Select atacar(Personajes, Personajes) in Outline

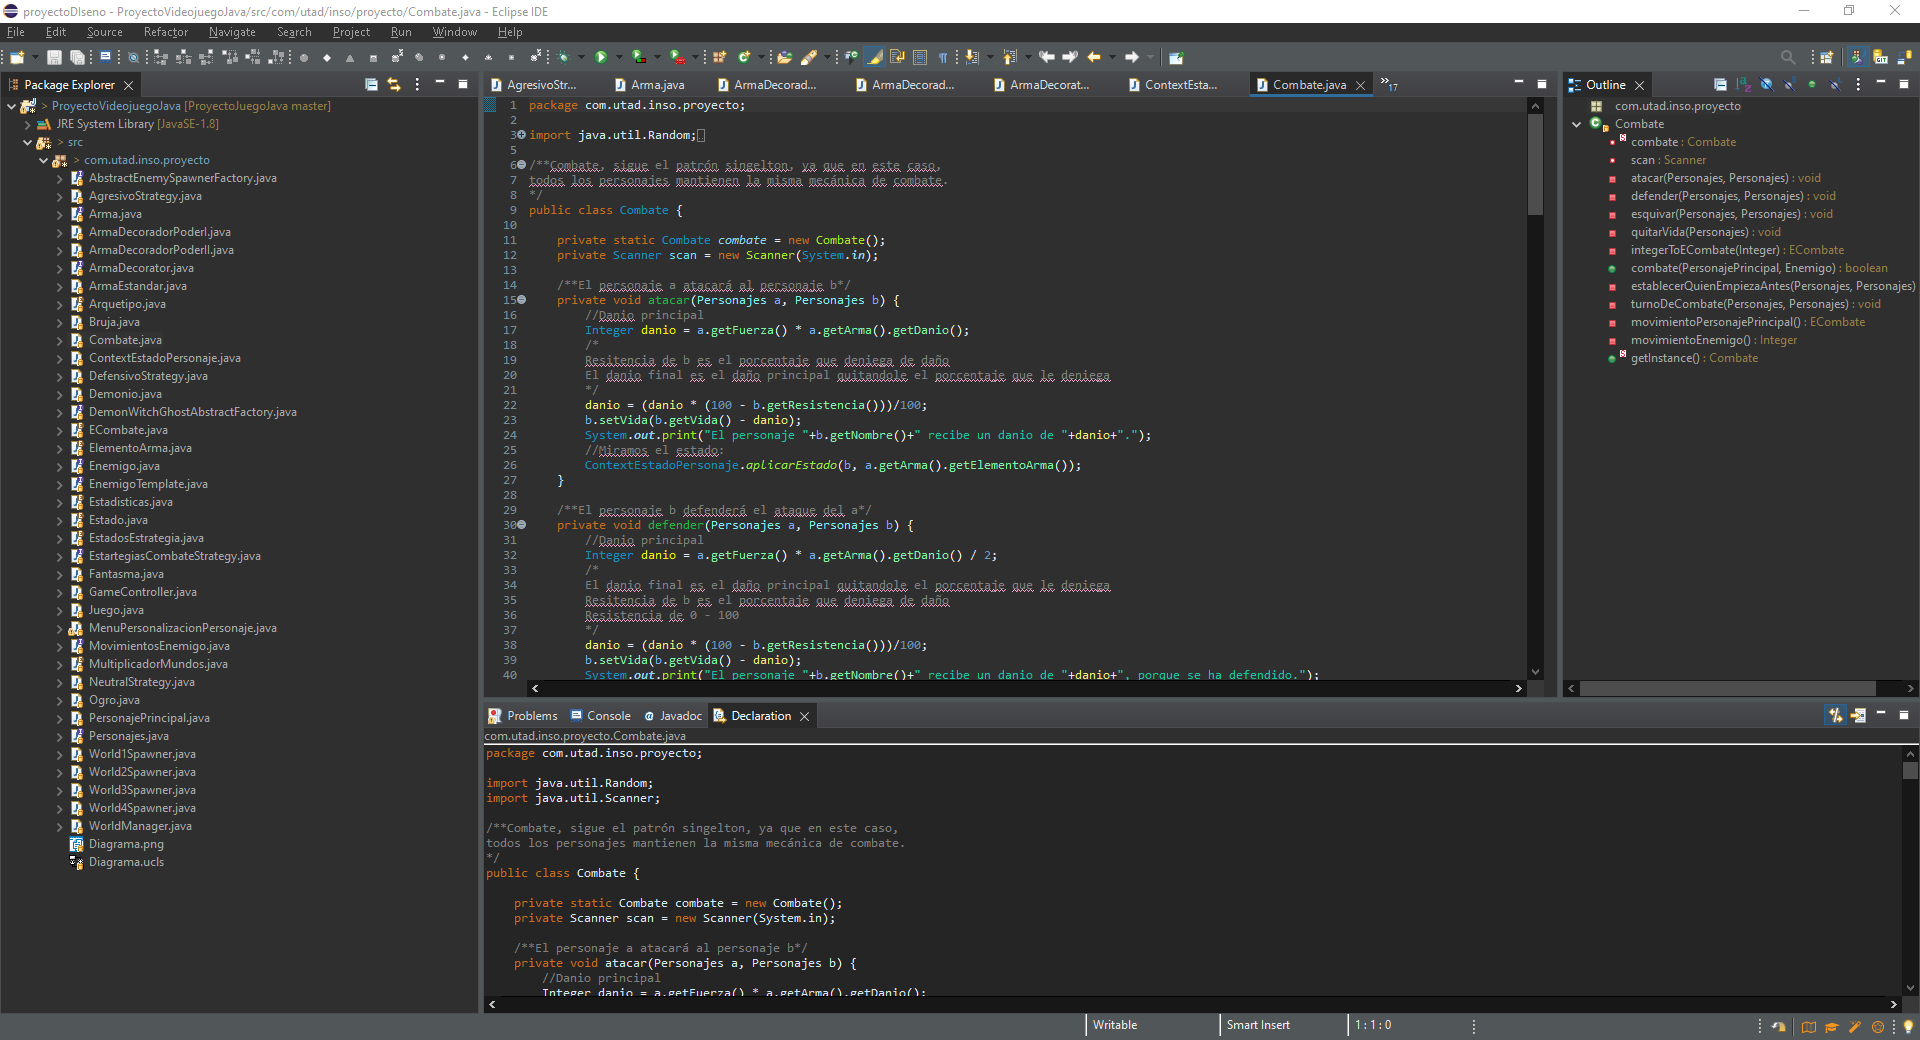point(1726,178)
